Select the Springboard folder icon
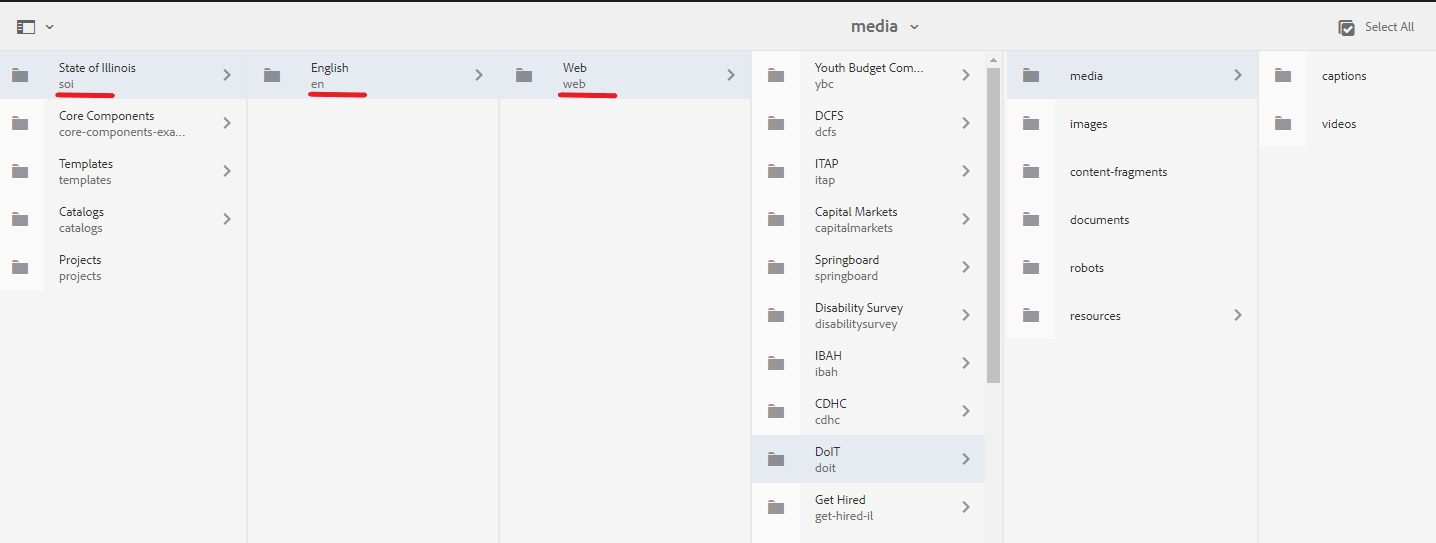 pyautogui.click(x=776, y=267)
